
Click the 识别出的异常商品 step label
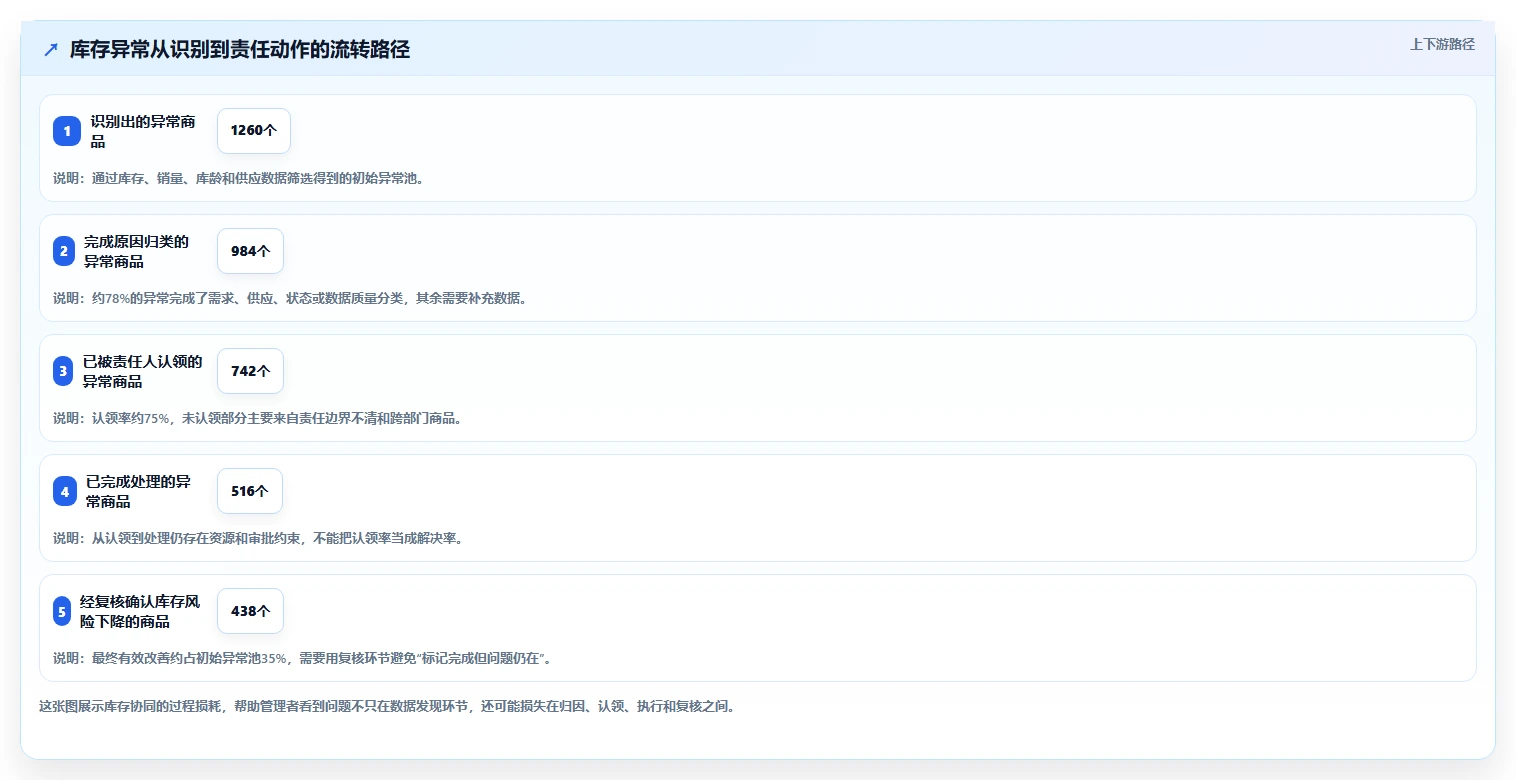[143, 131]
